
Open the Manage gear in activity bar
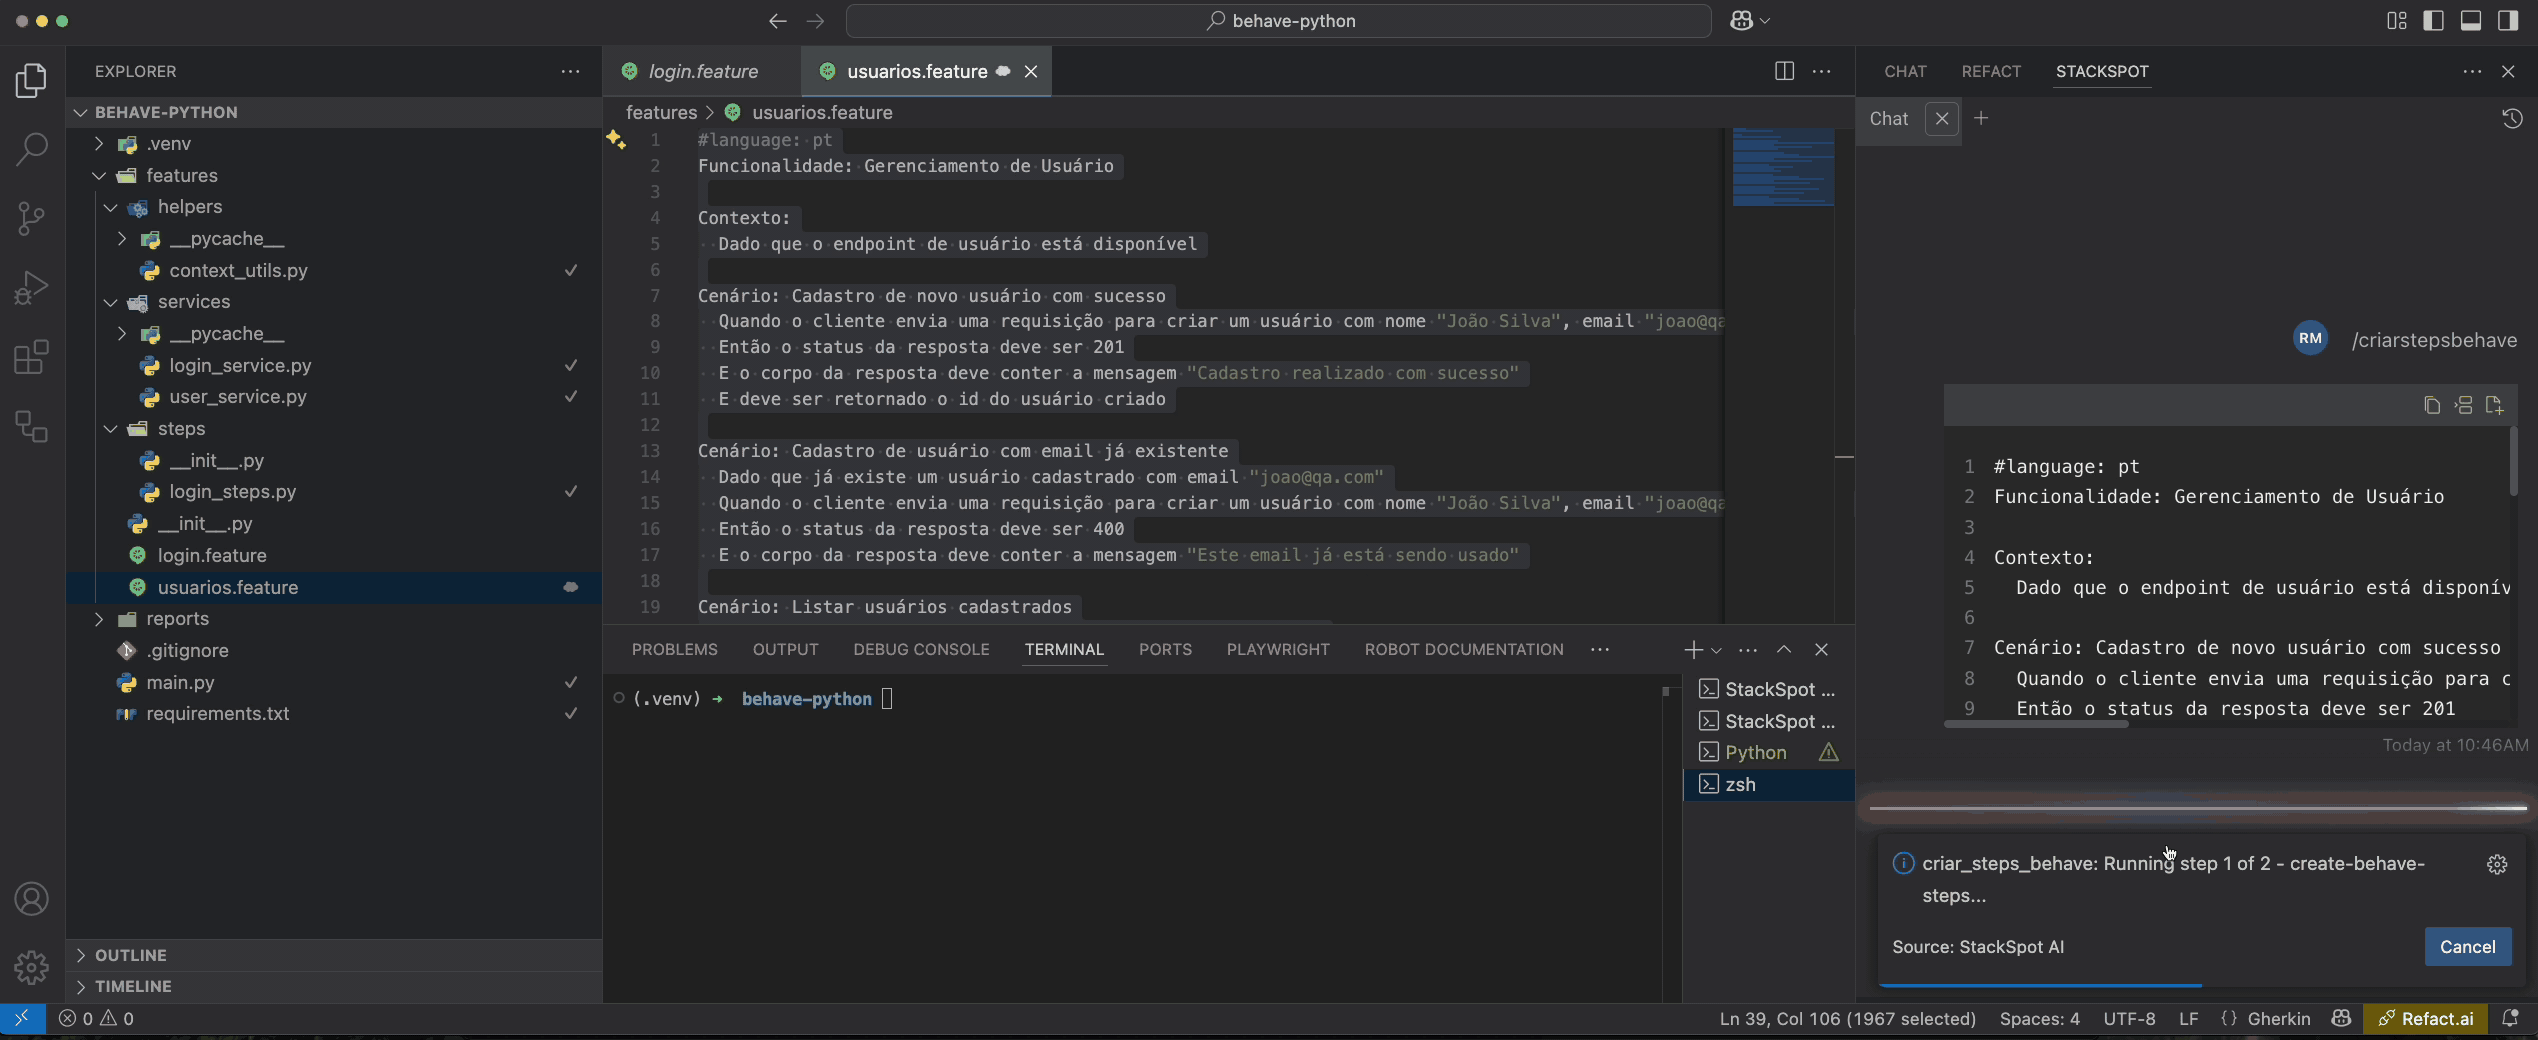point(31,967)
